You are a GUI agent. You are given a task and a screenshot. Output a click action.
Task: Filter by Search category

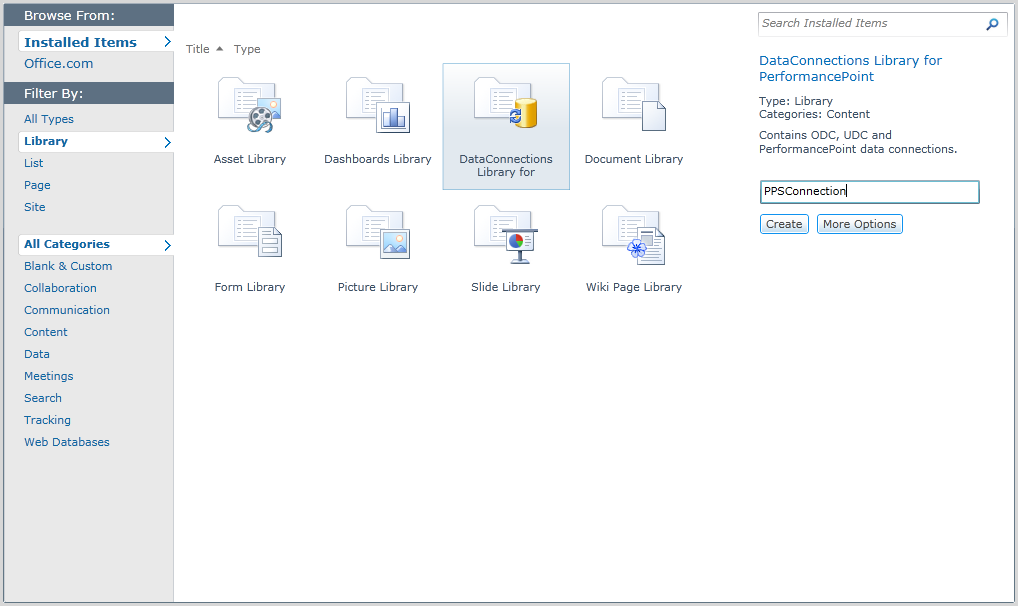pos(43,398)
